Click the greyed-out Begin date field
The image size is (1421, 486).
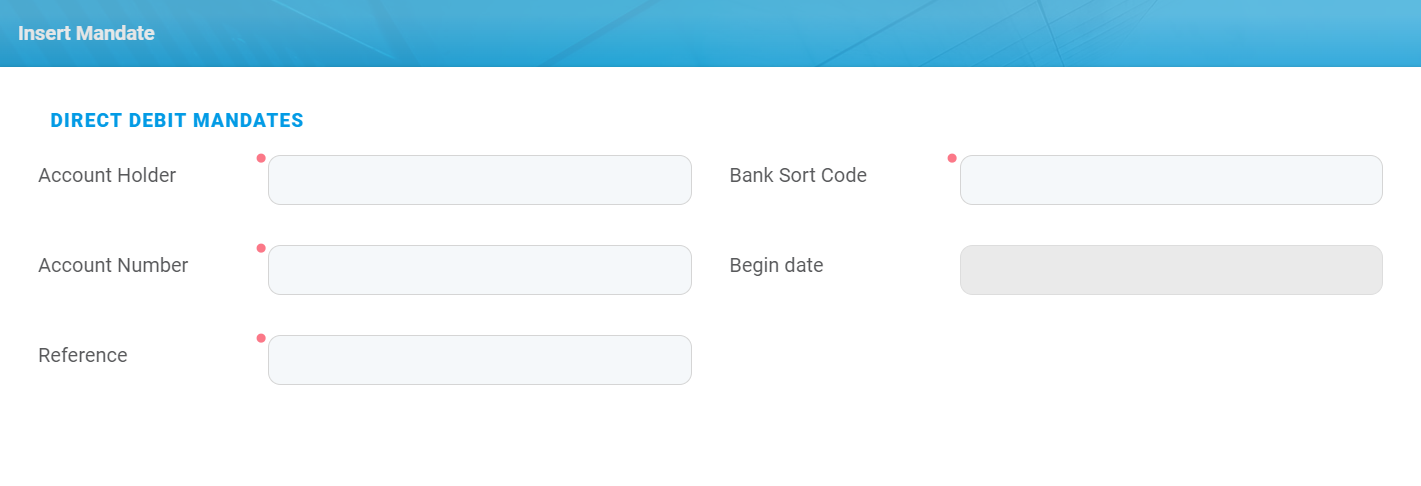pos(1170,270)
